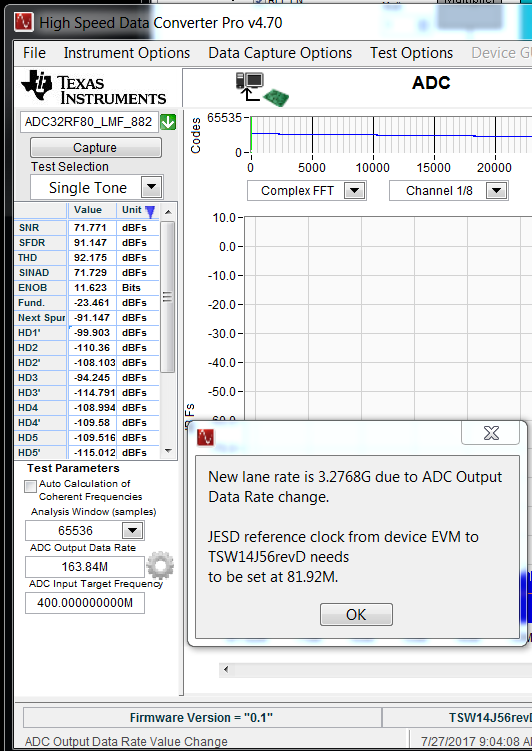Screen dimensions: 532x751
Task: Click the app icon in the title bar
Action: click(x=24, y=23)
